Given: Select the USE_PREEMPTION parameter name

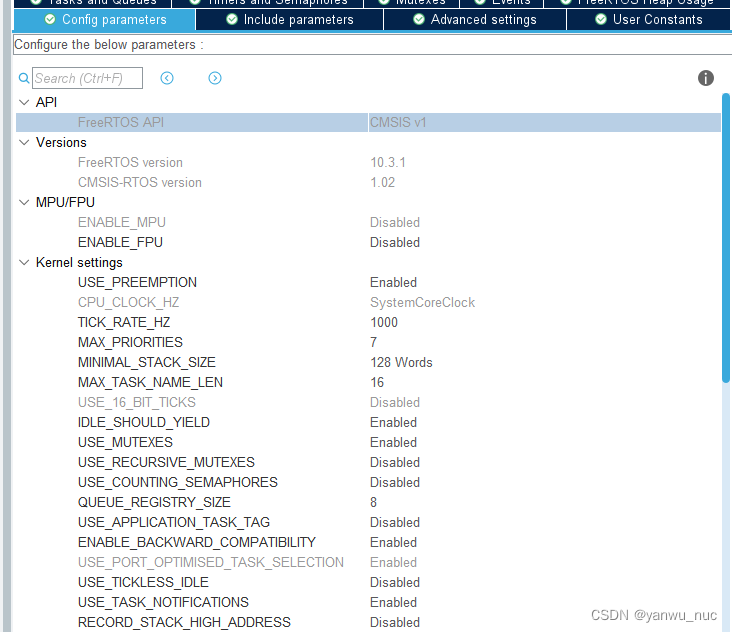Looking at the screenshot, I should coord(137,282).
